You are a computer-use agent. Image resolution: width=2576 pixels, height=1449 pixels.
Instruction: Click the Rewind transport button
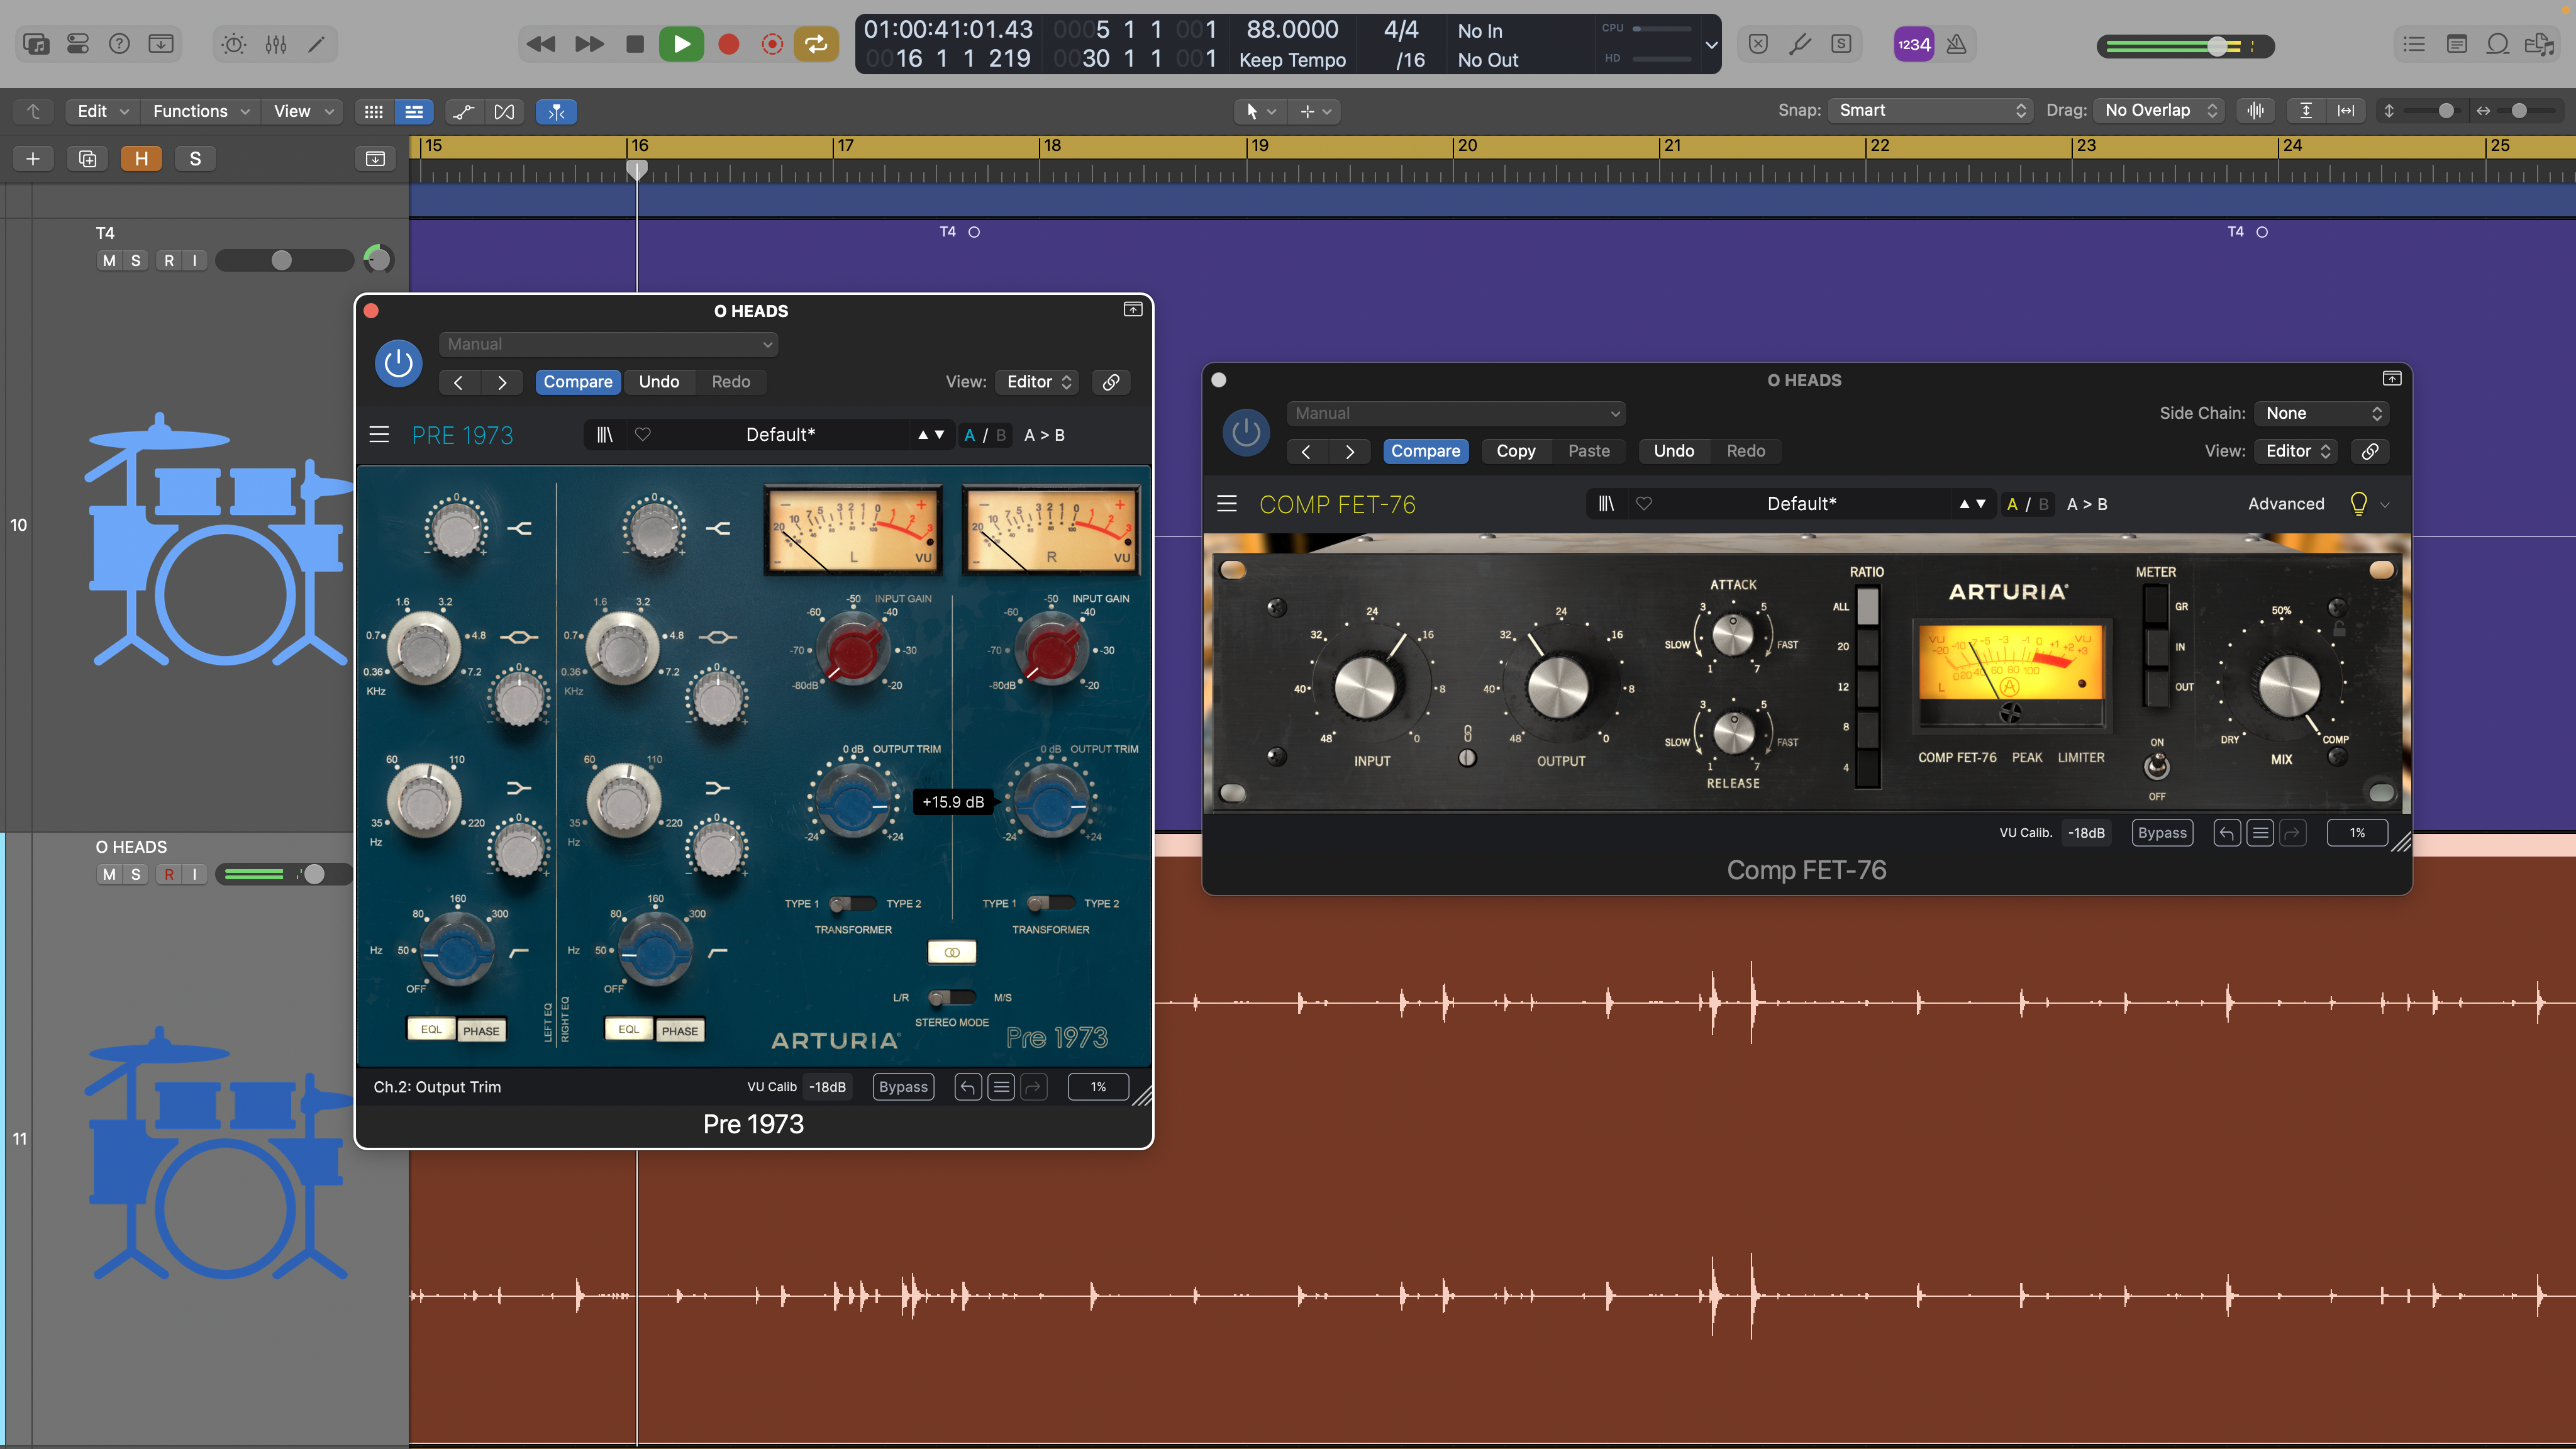(541, 44)
